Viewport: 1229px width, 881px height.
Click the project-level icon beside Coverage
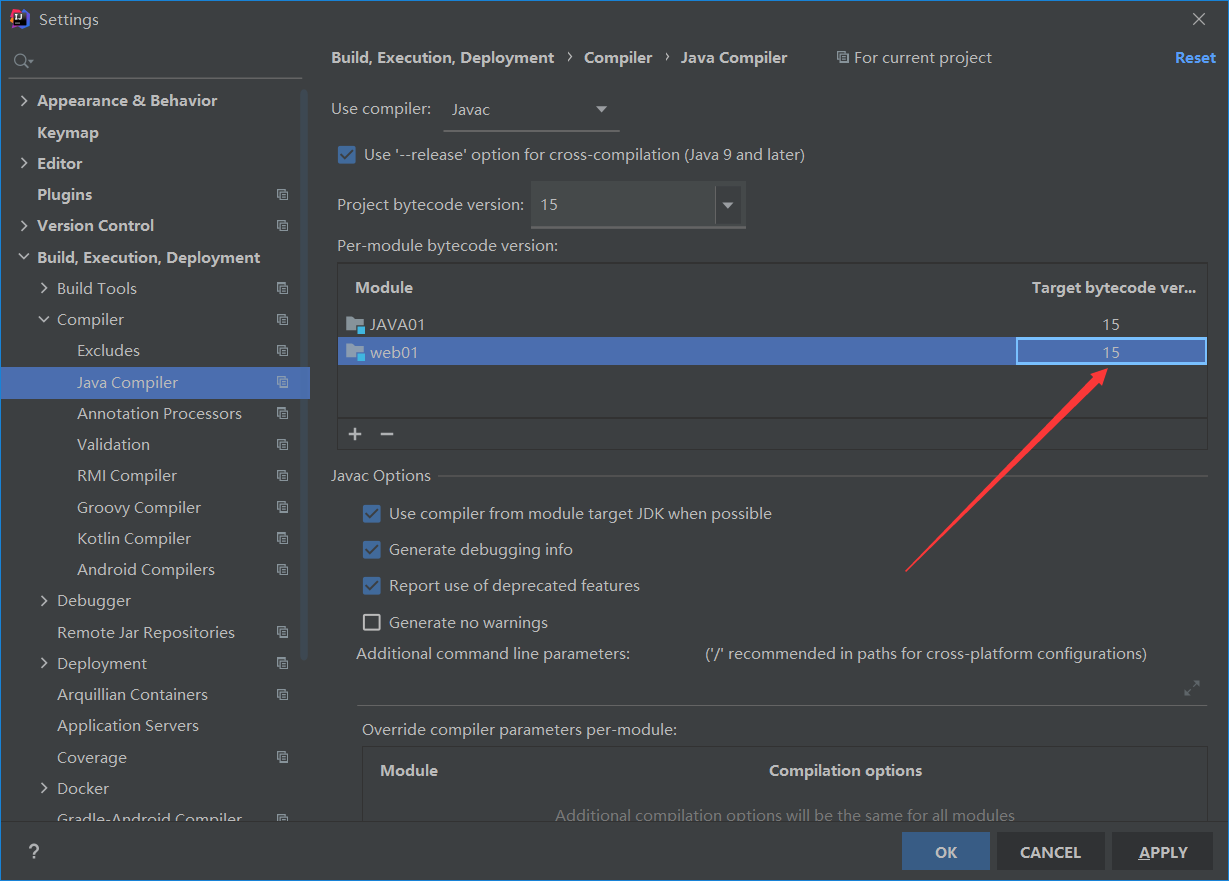(x=283, y=758)
